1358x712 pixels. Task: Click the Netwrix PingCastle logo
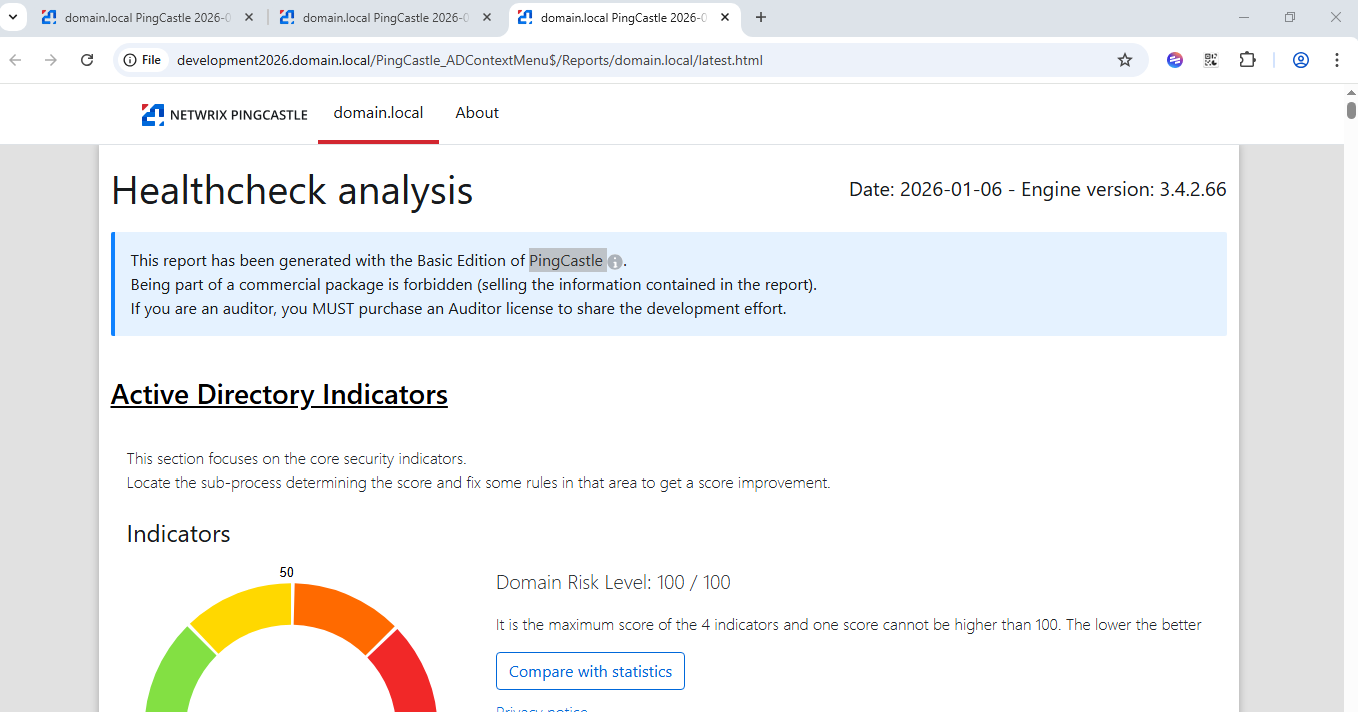[224, 114]
